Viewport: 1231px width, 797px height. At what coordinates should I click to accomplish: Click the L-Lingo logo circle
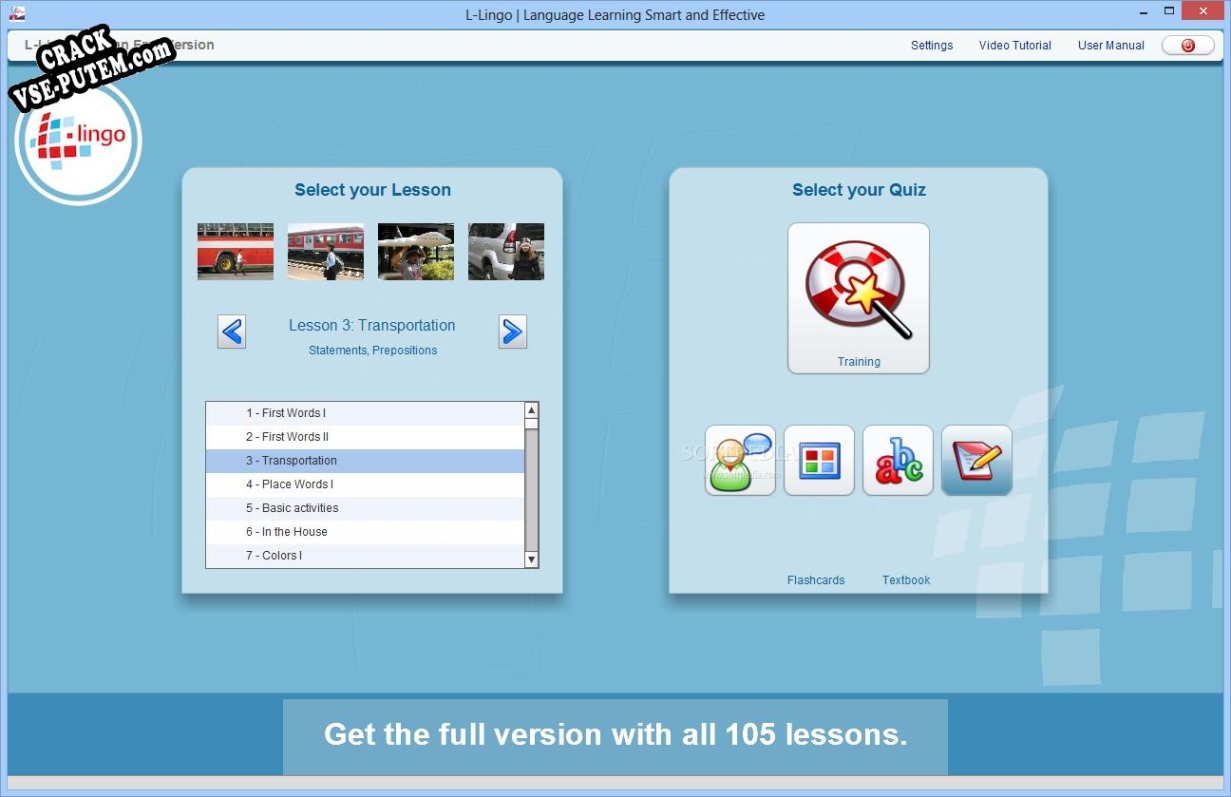[x=78, y=140]
